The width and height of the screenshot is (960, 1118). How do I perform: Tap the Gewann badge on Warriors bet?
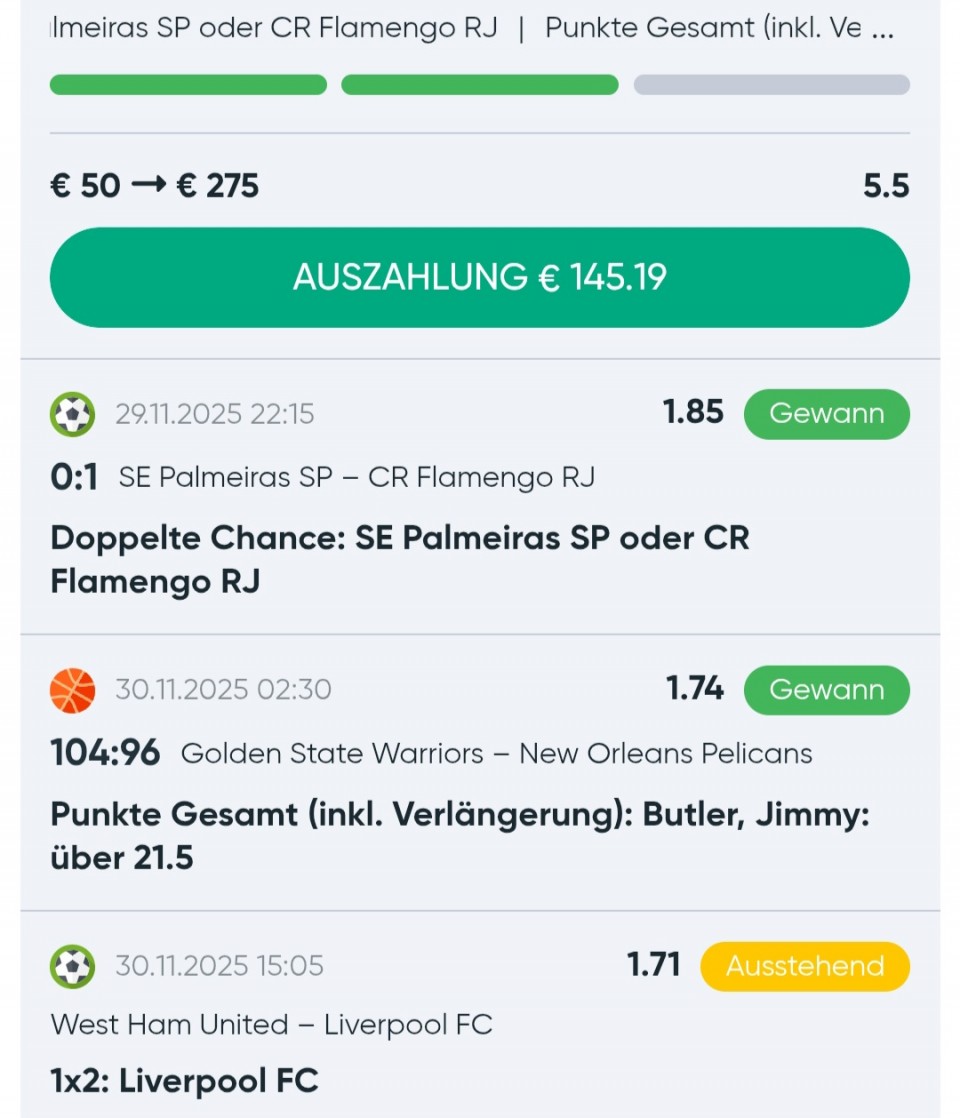pyautogui.click(x=826, y=690)
